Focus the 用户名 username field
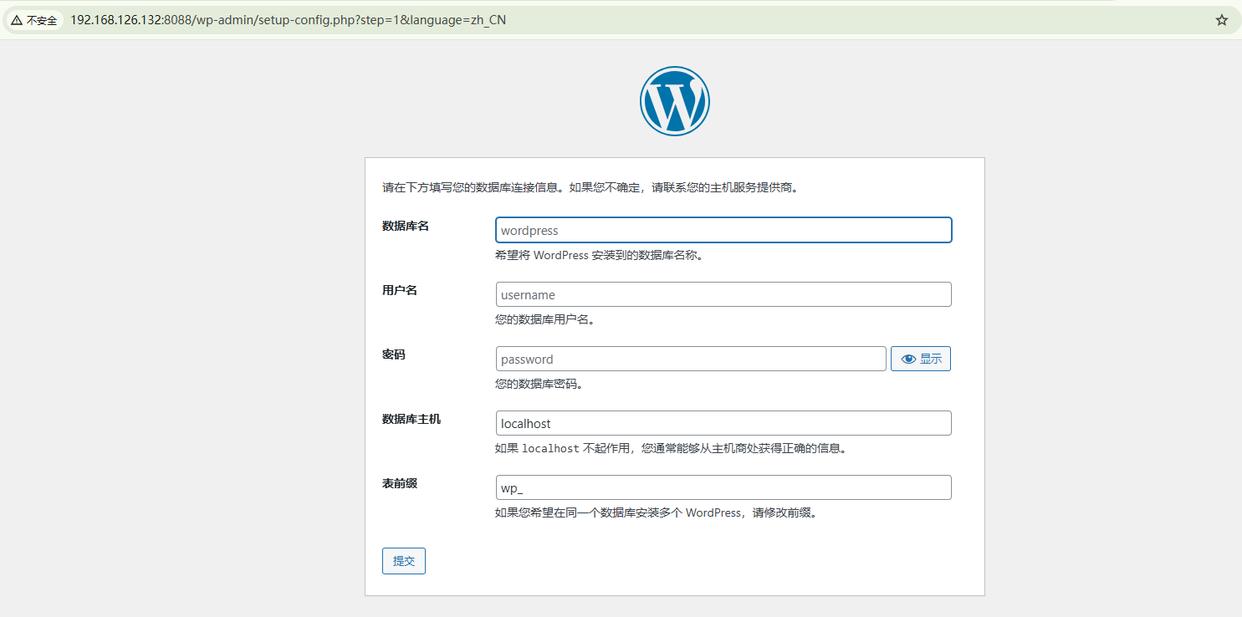 (x=723, y=294)
